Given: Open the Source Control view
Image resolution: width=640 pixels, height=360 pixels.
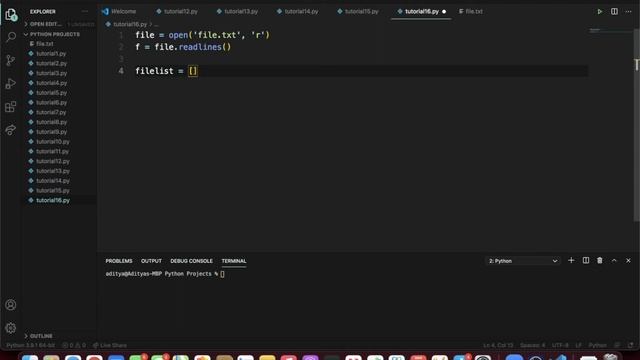Looking at the screenshot, I should [x=11, y=60].
